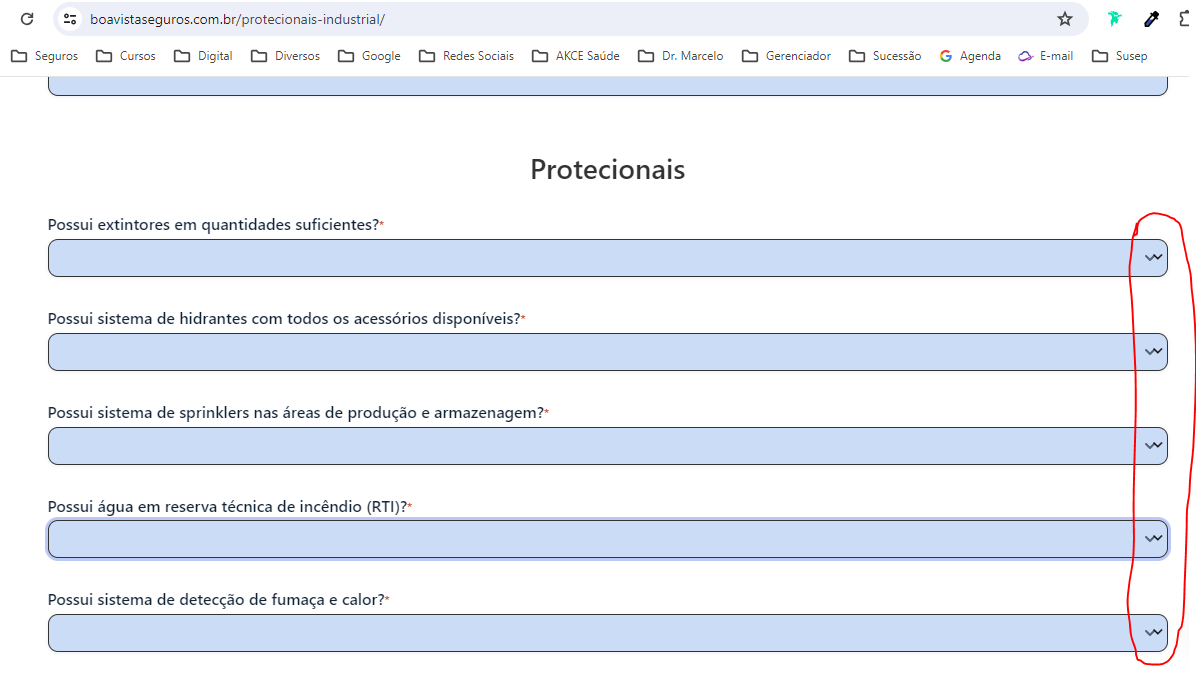This screenshot has height=674, width=1196.
Task: Click label 'Possui sistema de hidrantes com todos os acessórios disponíveis?'
Action: point(287,319)
